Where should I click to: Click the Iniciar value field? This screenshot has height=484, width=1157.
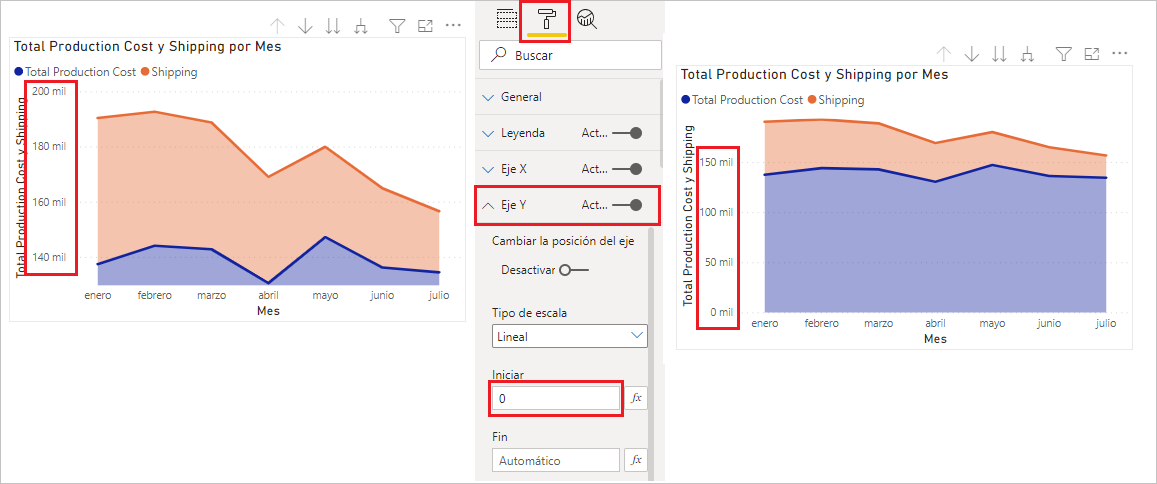click(556, 398)
